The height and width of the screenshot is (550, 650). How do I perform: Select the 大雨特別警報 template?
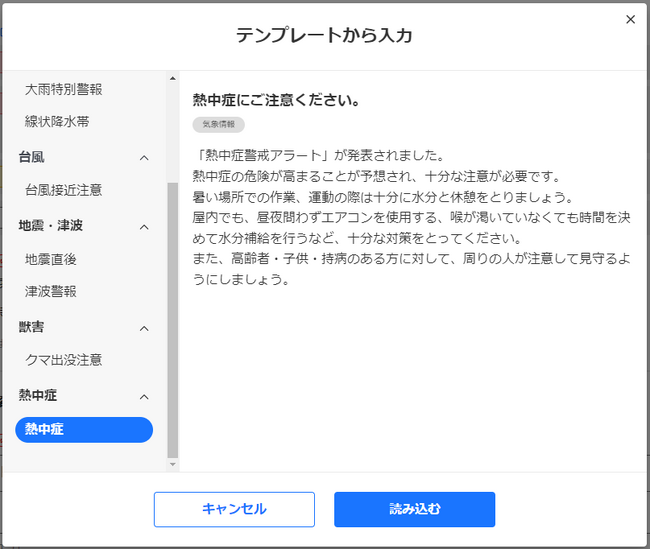tap(63, 89)
